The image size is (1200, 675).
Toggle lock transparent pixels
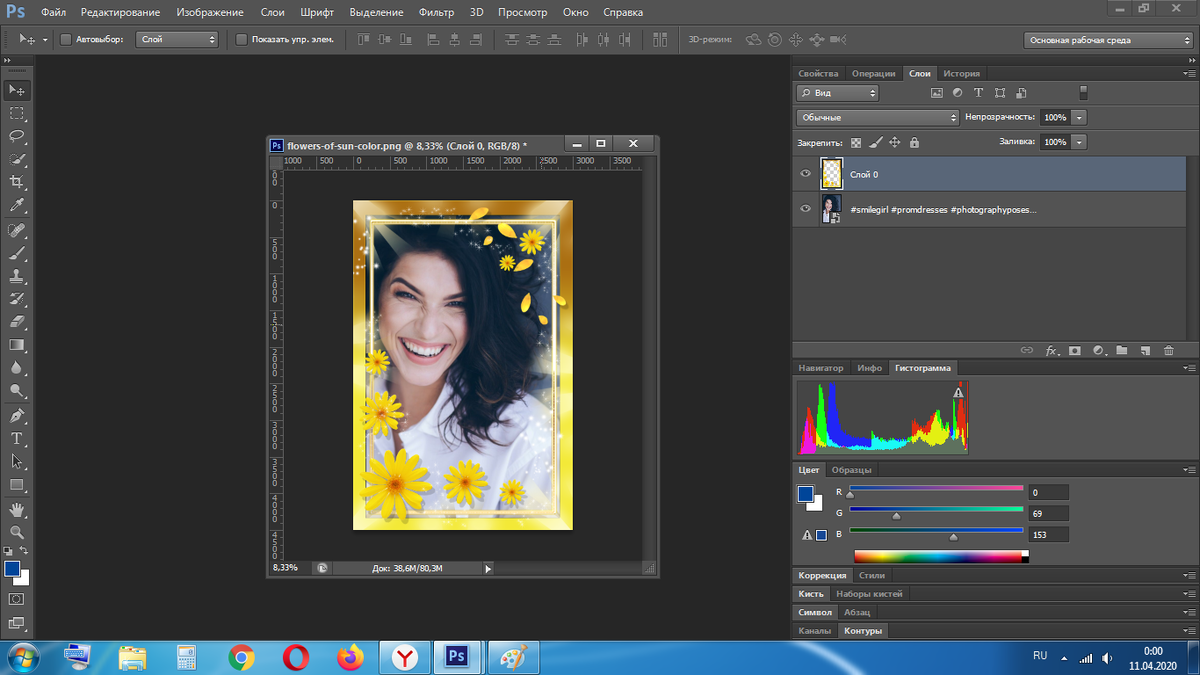(x=856, y=143)
